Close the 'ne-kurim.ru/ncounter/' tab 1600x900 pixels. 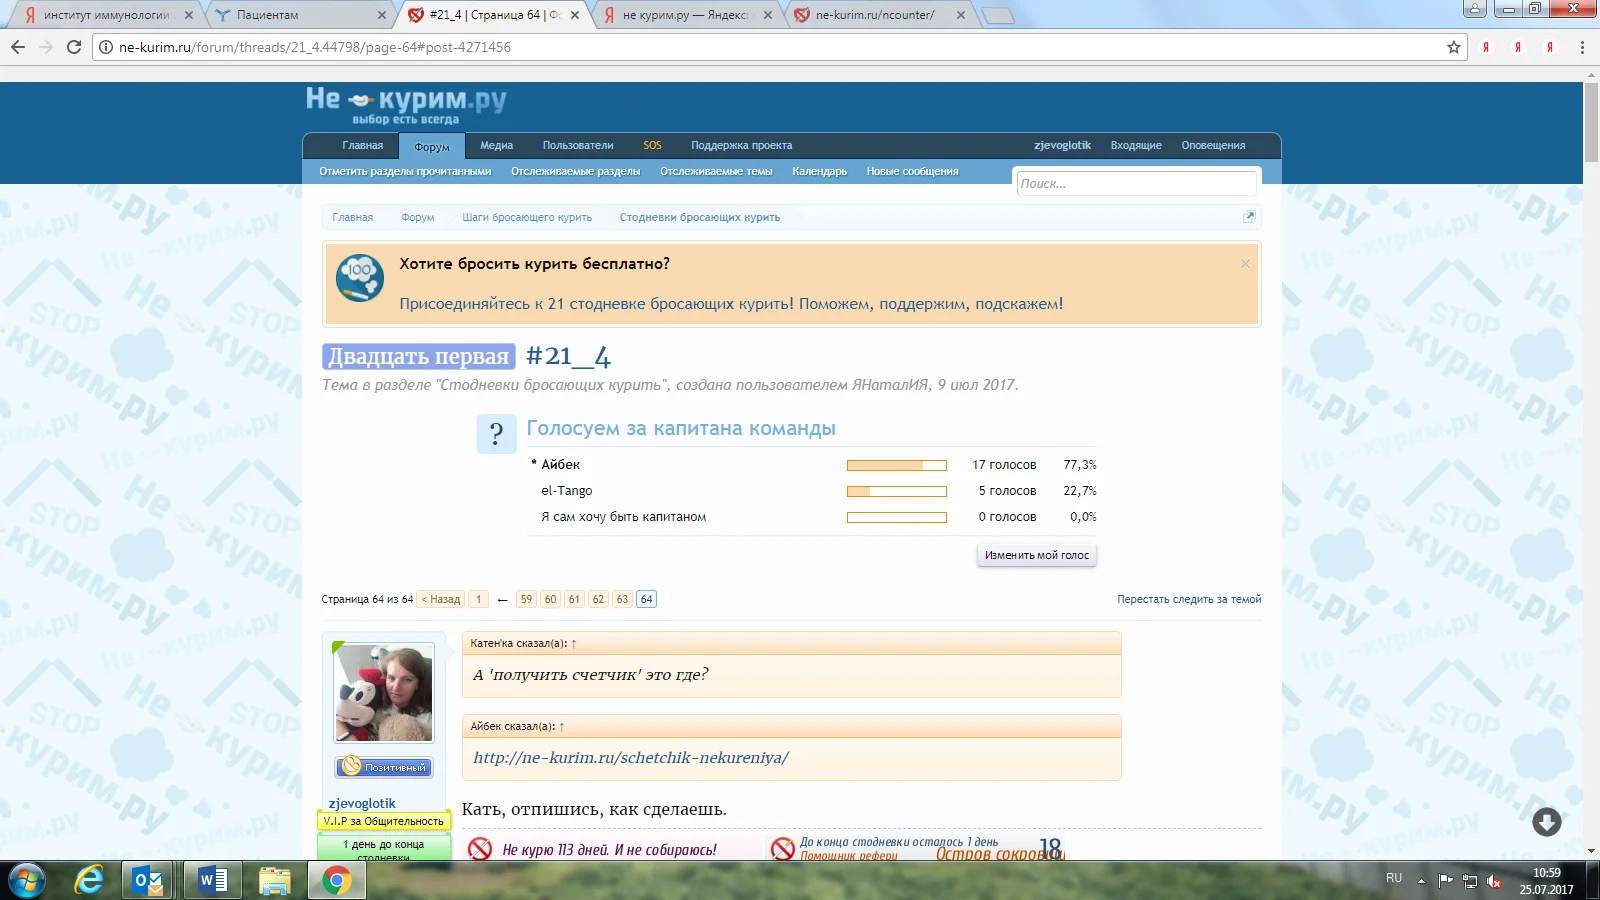click(x=961, y=15)
